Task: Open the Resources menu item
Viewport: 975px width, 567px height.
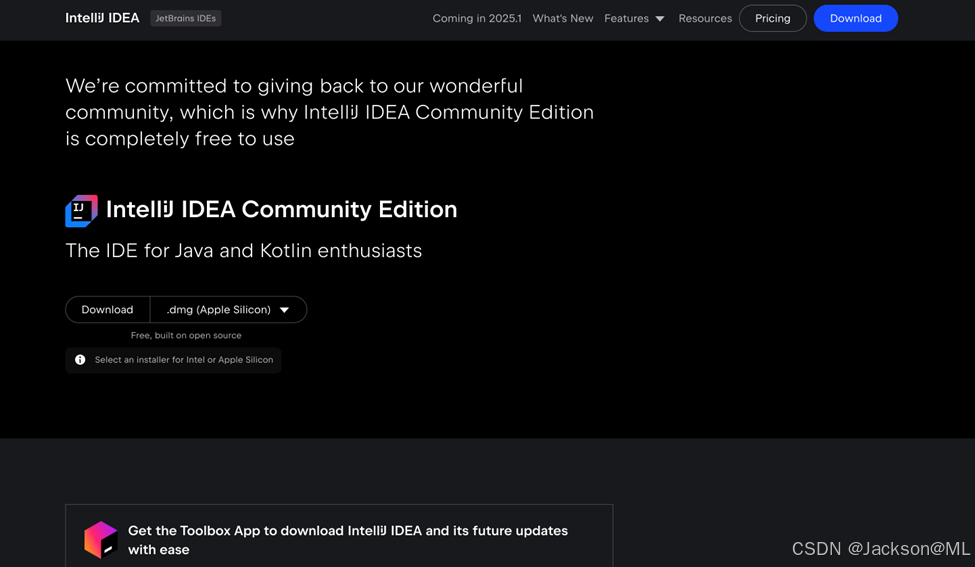Action: pos(705,18)
